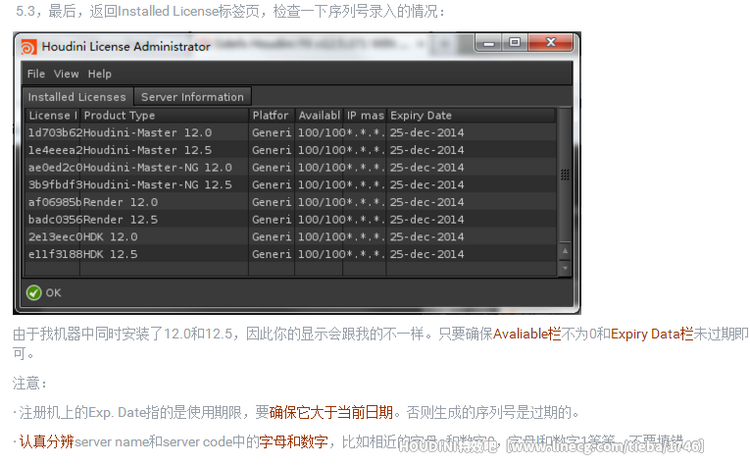Click the Platform column header

pyautogui.click(x=271, y=115)
